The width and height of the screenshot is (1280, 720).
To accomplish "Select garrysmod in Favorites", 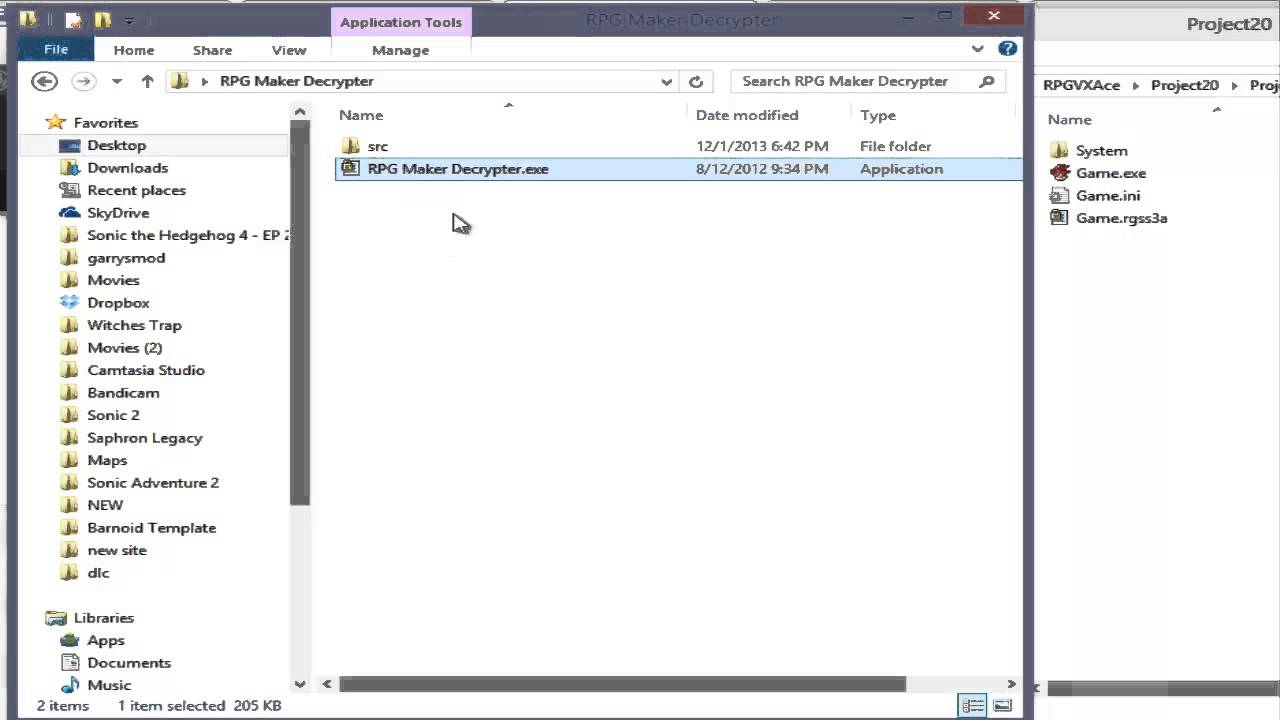I will coord(126,258).
